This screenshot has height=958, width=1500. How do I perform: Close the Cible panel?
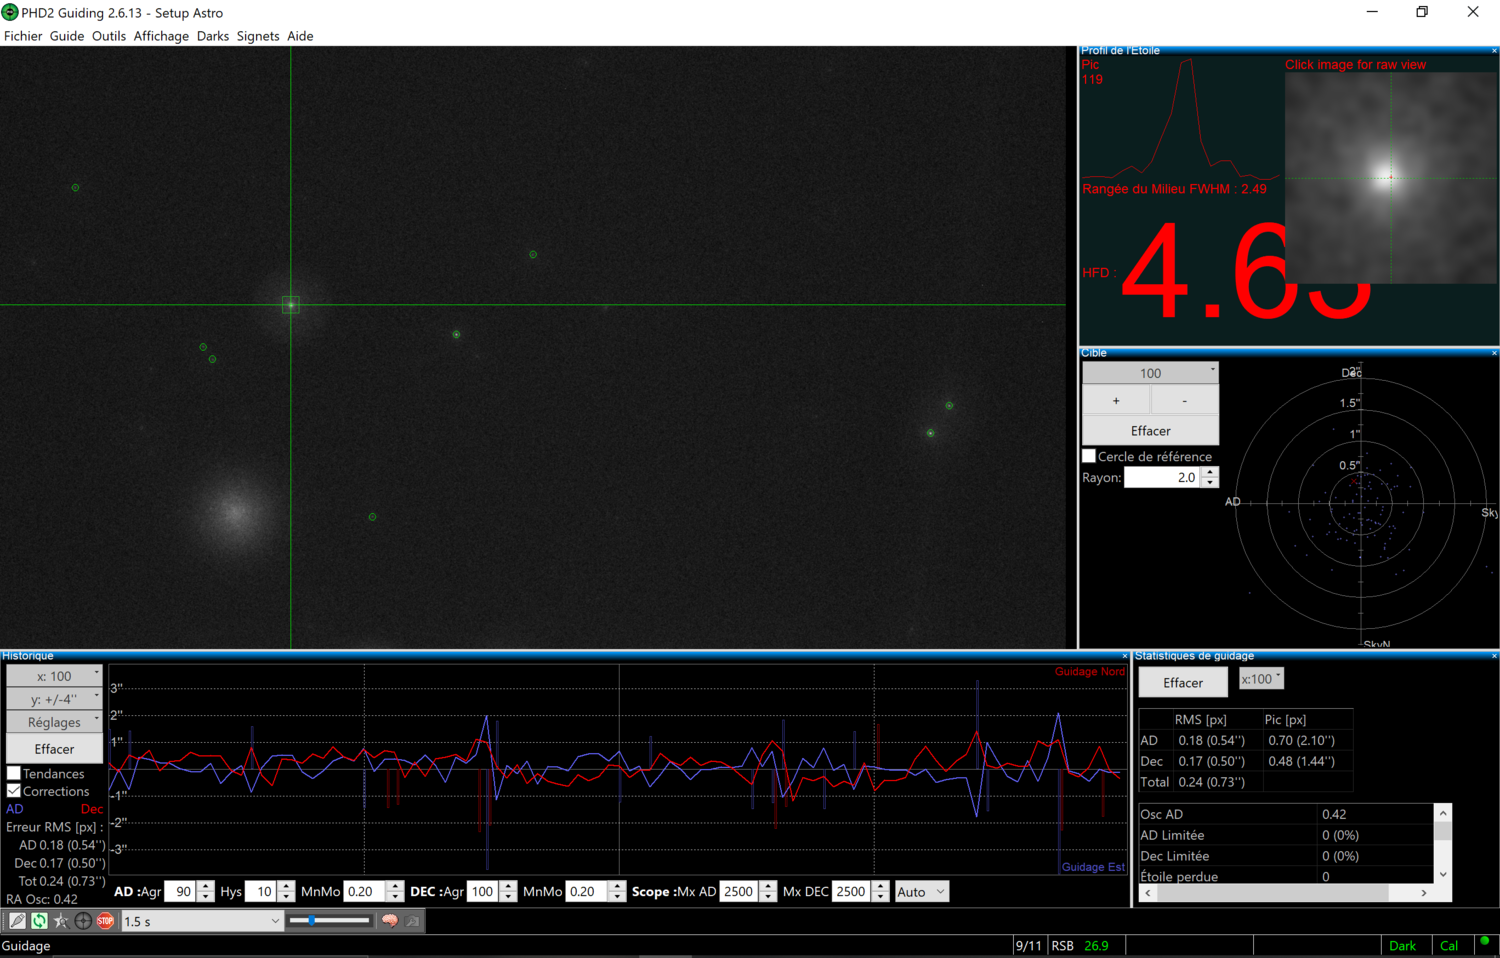click(x=1494, y=352)
